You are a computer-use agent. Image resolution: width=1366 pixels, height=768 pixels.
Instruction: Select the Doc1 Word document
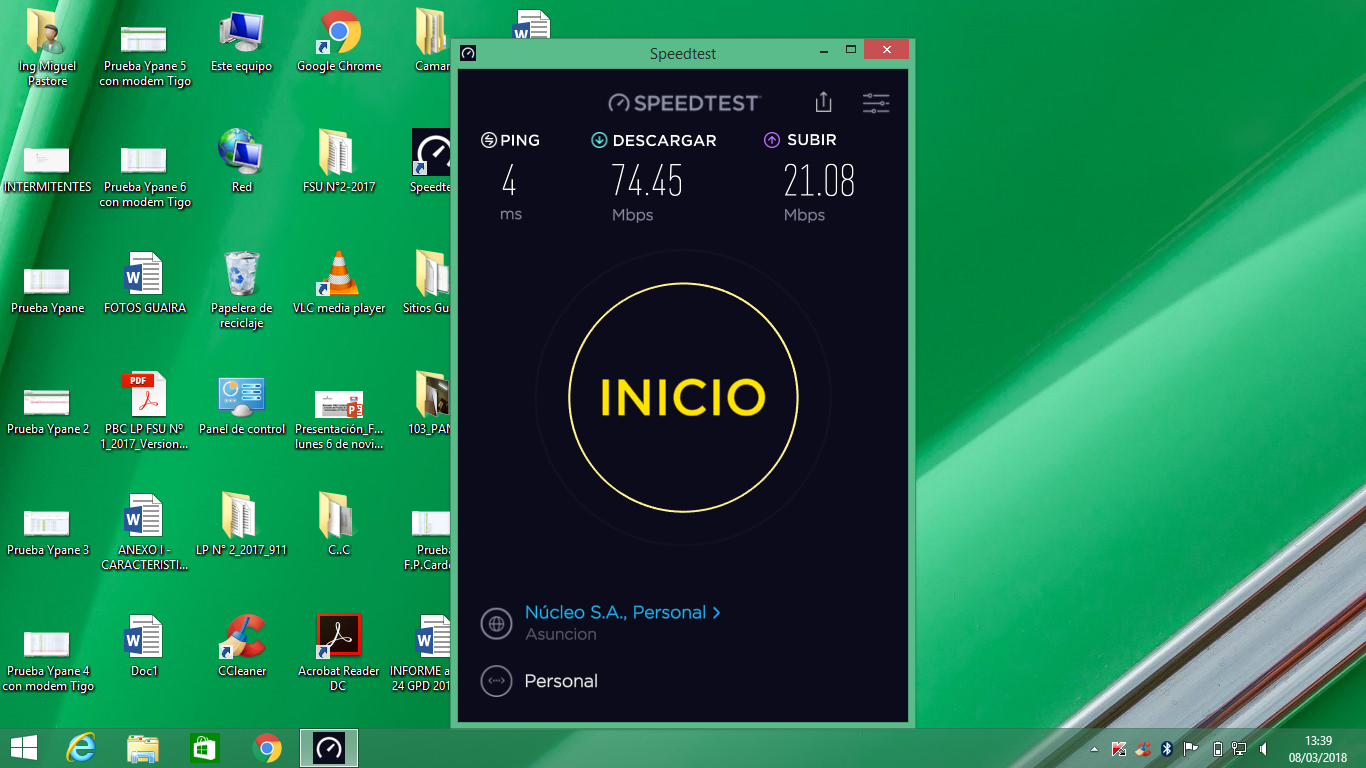[x=145, y=646]
